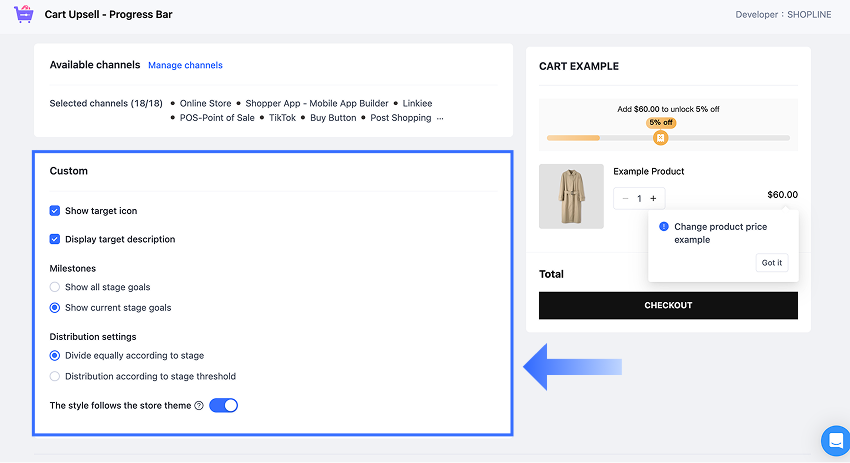Toggle the style follows store theme switch
The image size is (850, 463).
pyautogui.click(x=224, y=405)
